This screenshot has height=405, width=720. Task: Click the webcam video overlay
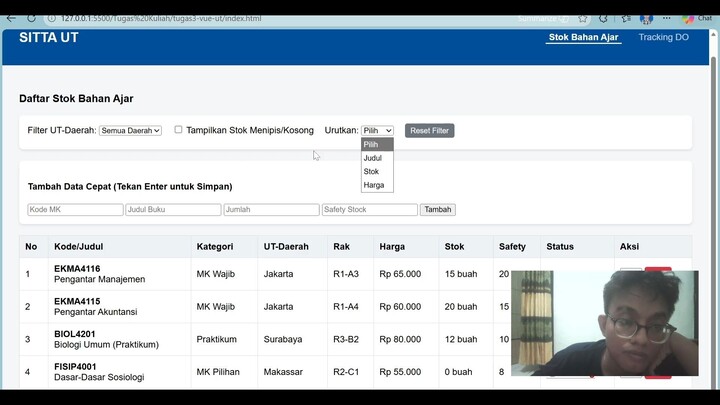(605, 323)
